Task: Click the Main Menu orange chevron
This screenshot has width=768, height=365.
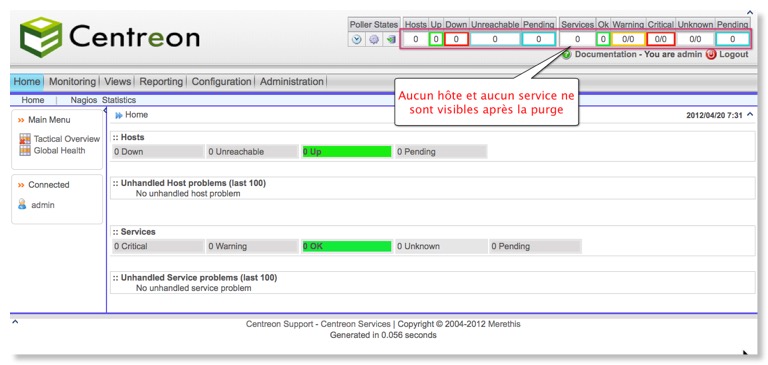Action: [x=21, y=120]
